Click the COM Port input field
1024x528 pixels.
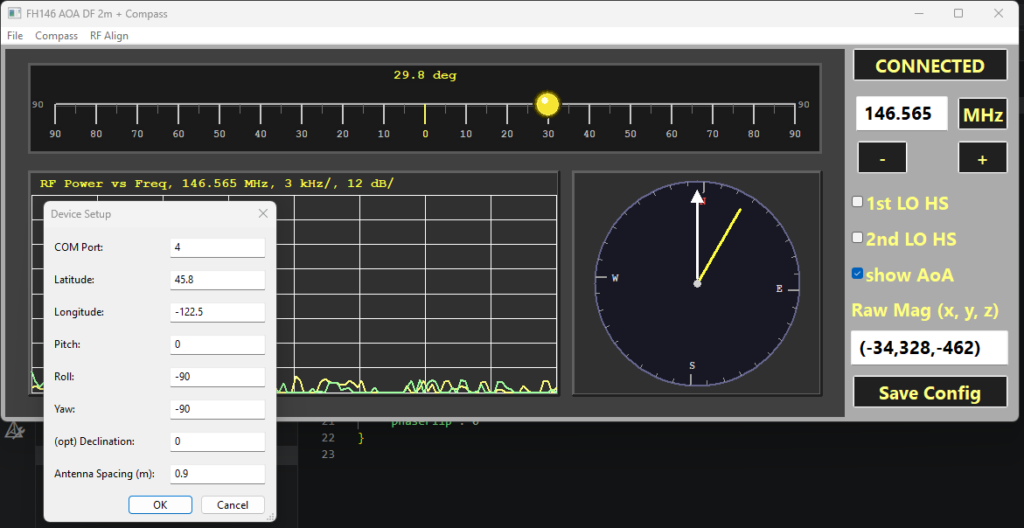(217, 247)
